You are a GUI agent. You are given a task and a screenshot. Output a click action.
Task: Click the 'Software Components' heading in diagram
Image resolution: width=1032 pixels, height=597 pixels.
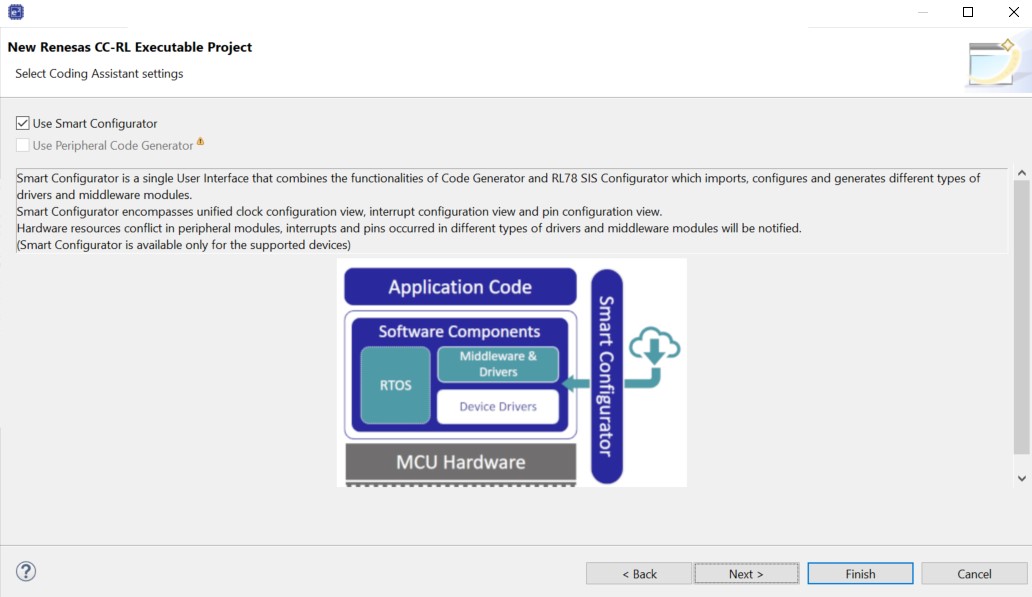click(x=459, y=332)
